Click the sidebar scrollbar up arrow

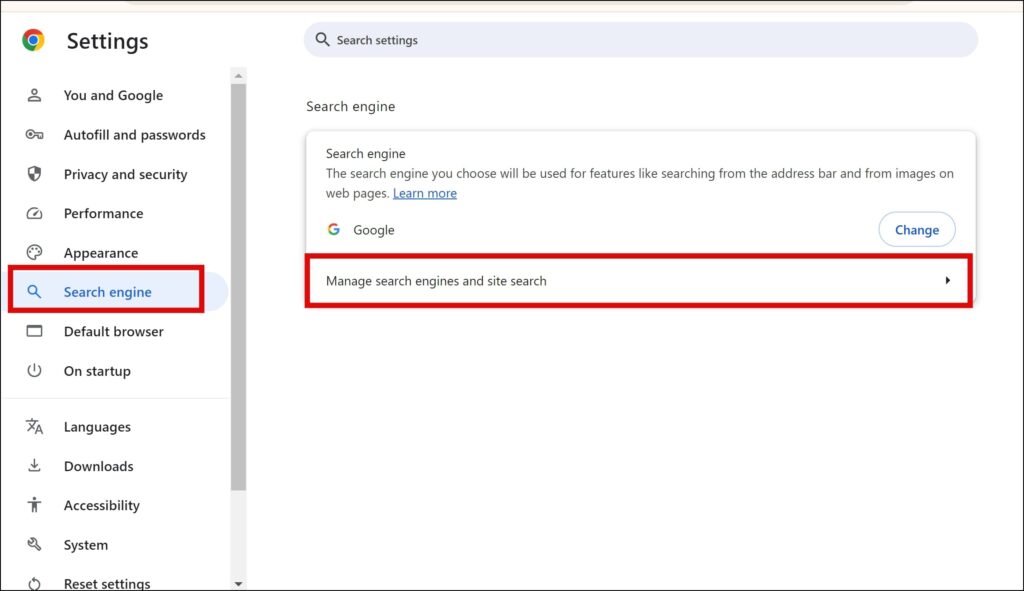238,76
